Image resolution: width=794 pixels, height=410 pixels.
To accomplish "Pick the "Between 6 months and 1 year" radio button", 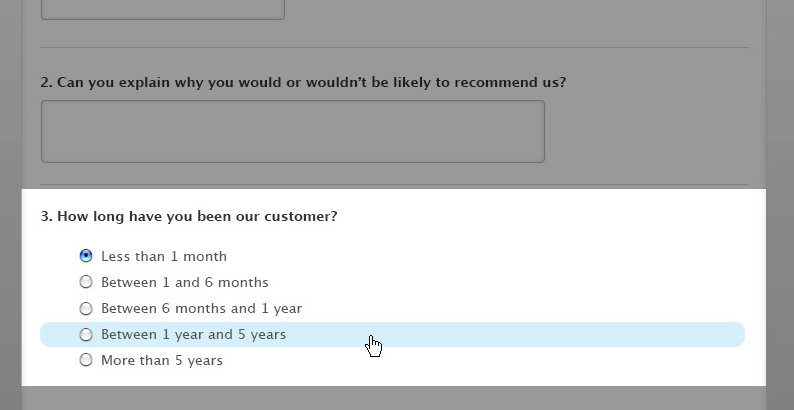I will point(86,308).
